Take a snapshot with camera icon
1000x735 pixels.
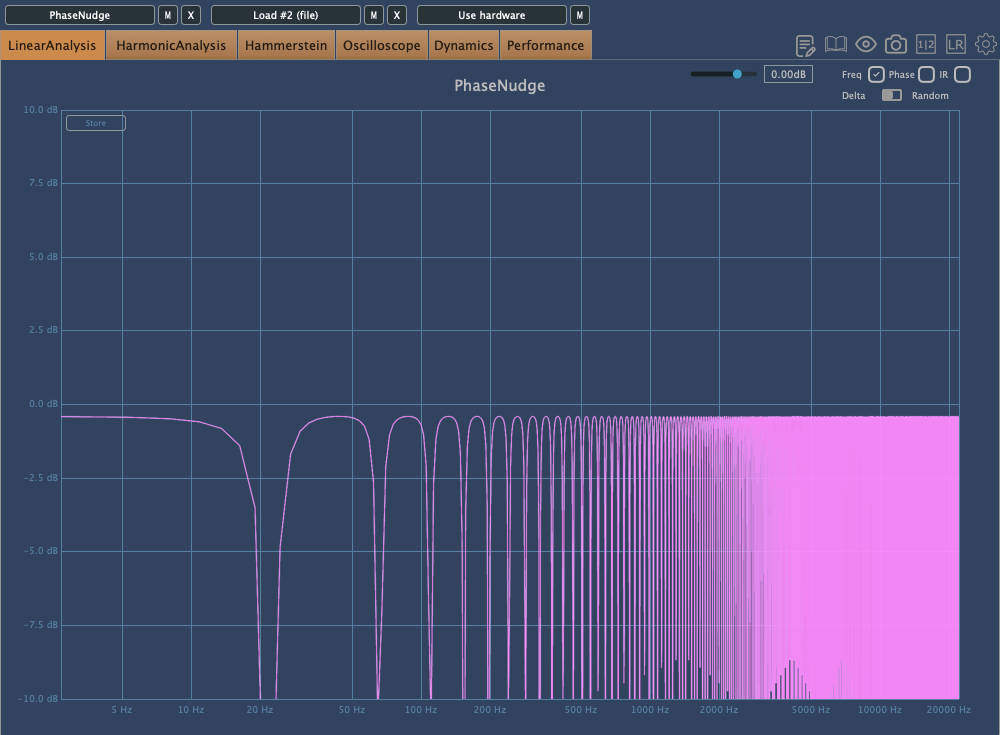pyautogui.click(x=896, y=45)
